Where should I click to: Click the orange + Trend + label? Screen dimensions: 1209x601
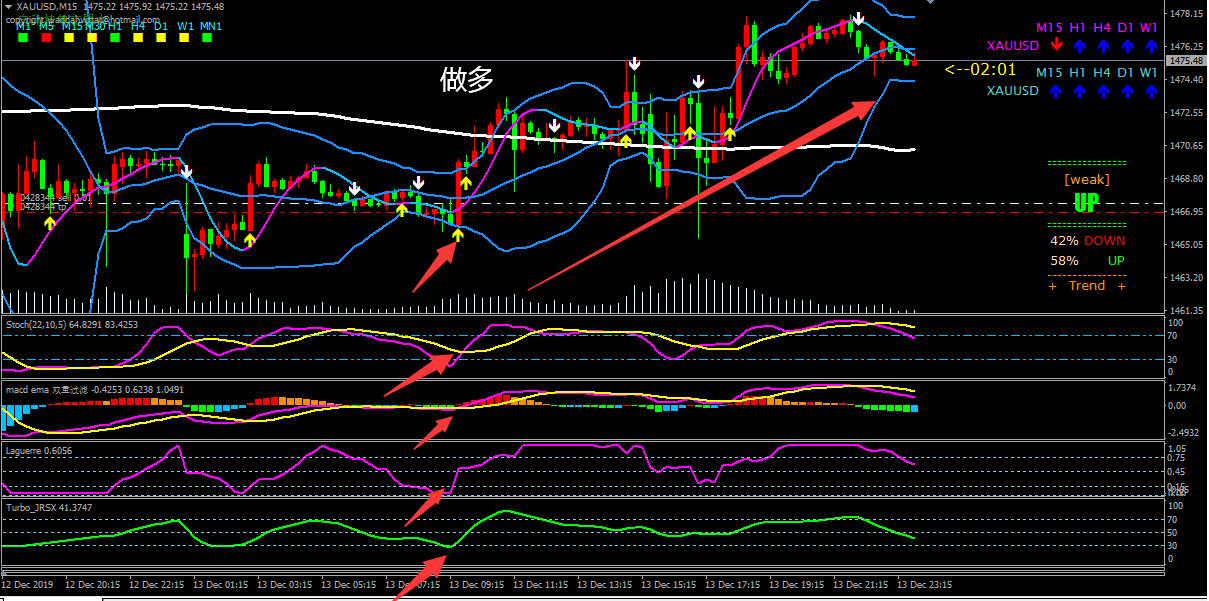(1087, 286)
